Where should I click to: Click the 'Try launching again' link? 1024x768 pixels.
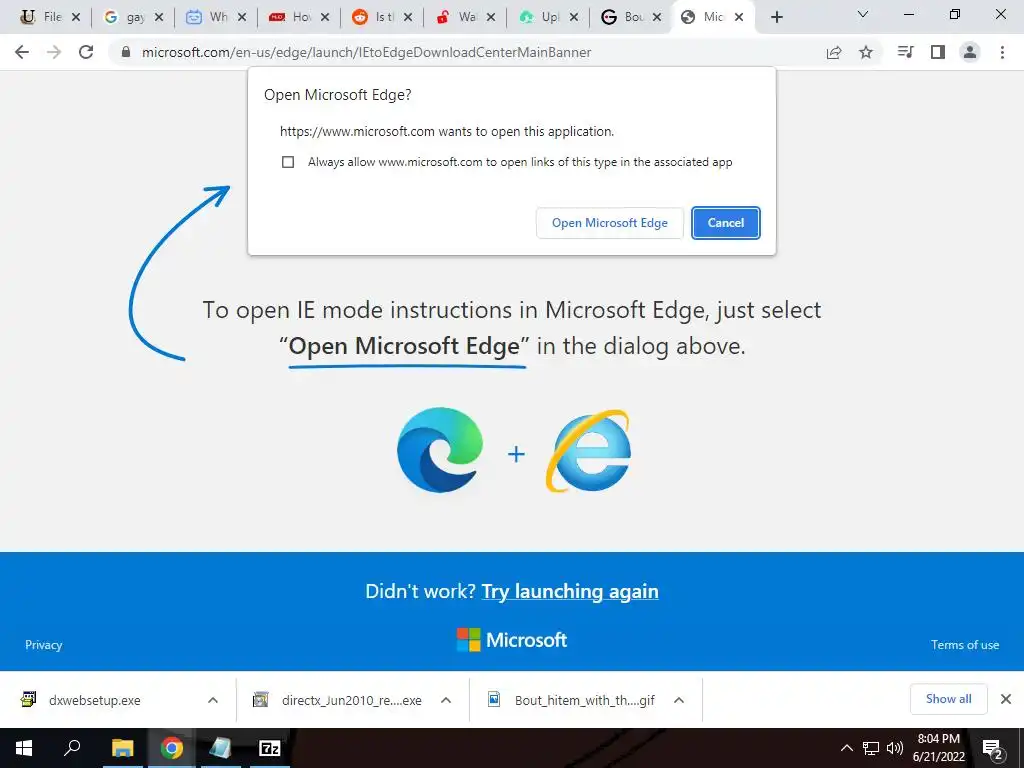point(570,591)
